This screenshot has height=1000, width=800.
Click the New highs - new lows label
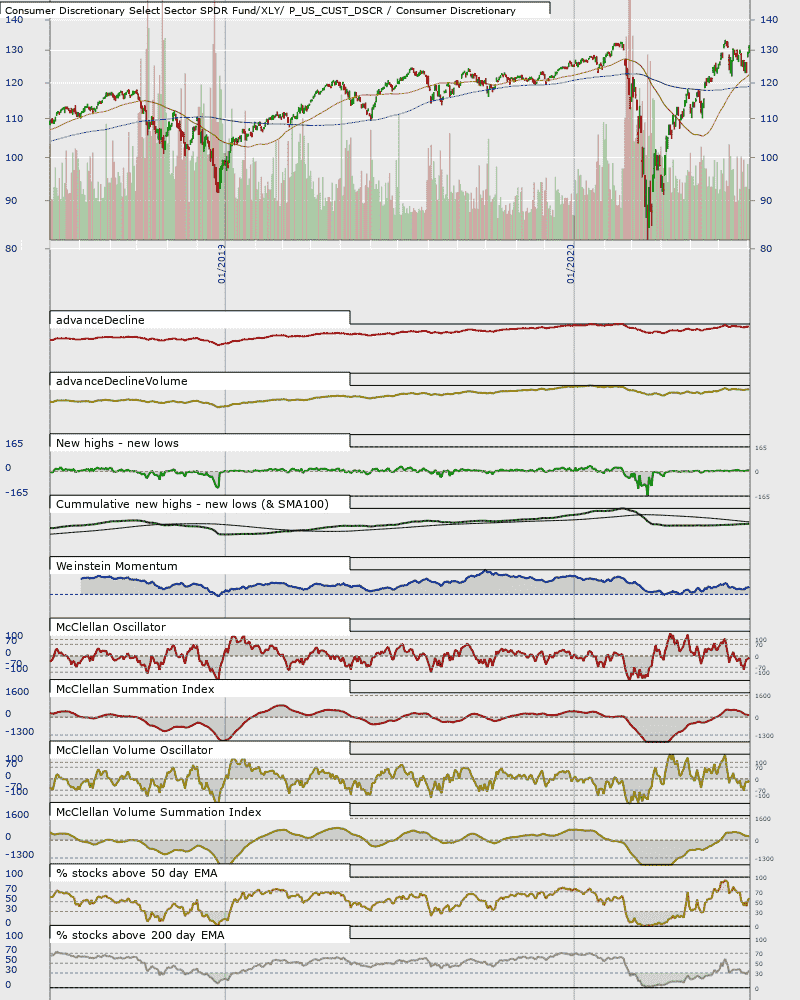tap(117, 443)
